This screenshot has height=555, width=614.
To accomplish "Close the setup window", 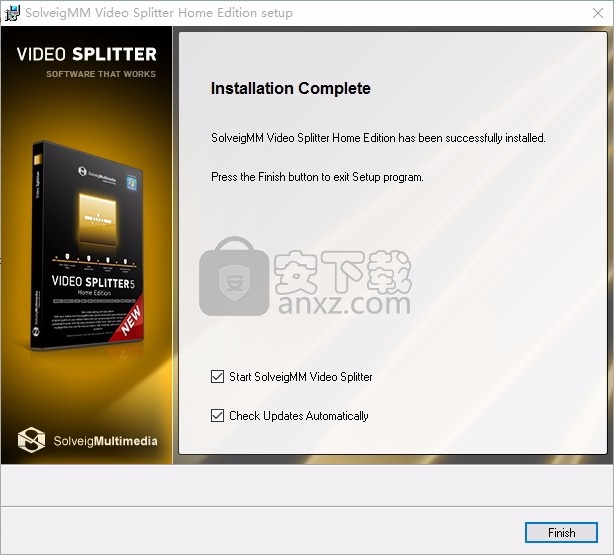I will pyautogui.click(x=598, y=13).
